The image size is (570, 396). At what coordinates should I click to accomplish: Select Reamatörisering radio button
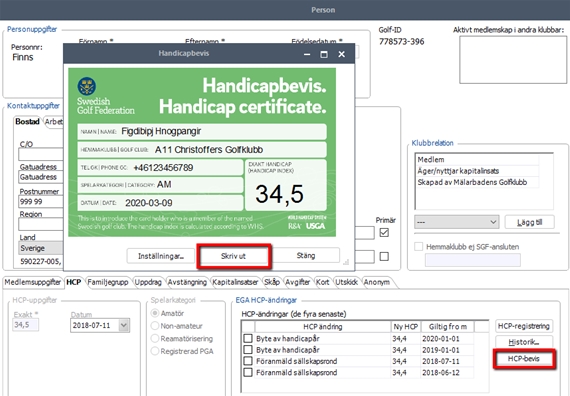155,339
